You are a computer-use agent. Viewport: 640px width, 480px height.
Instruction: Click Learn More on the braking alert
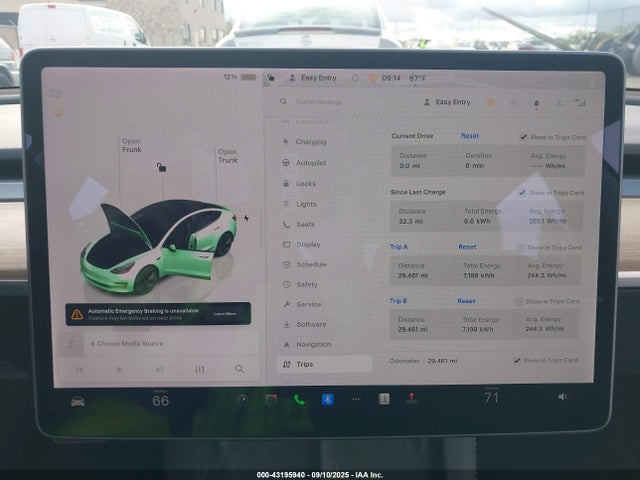point(225,313)
